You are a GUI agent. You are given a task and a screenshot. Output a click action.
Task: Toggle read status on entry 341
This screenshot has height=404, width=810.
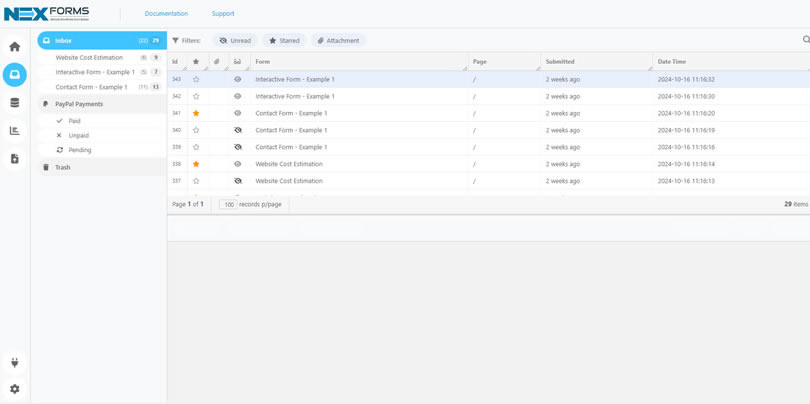tap(238, 113)
